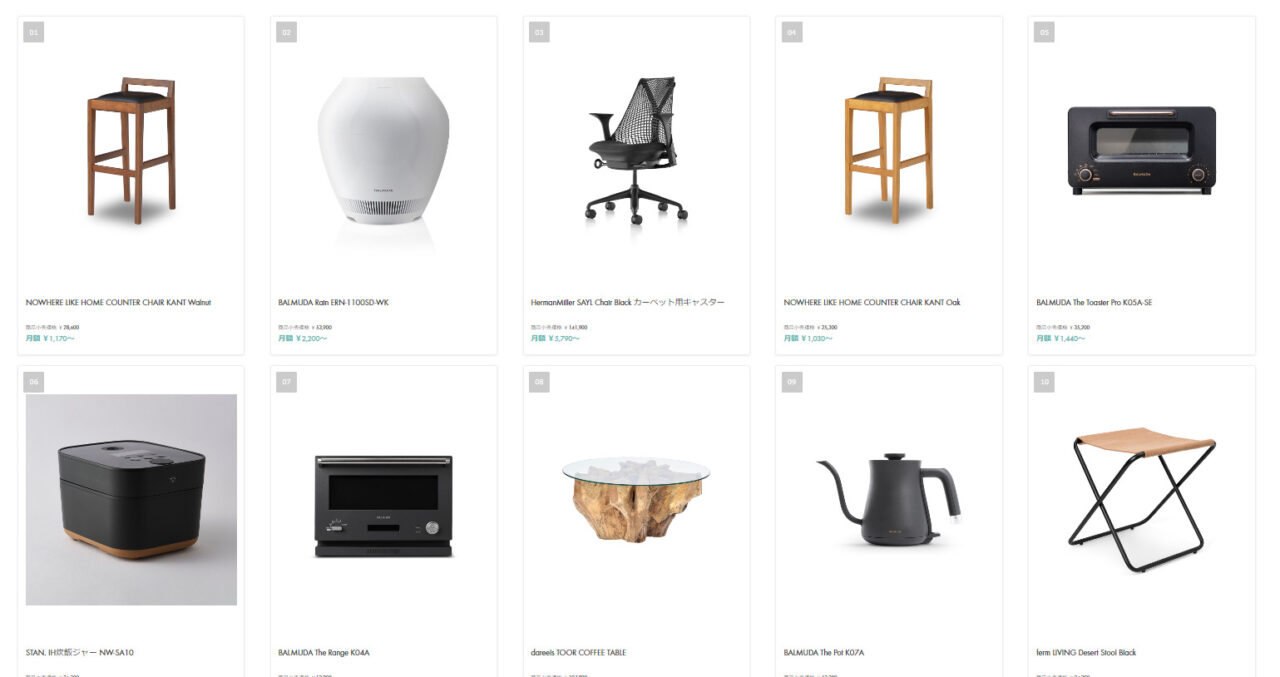Click the 05 rank badge on toaster card
Screen dimensions: 1280x677
point(1044,33)
